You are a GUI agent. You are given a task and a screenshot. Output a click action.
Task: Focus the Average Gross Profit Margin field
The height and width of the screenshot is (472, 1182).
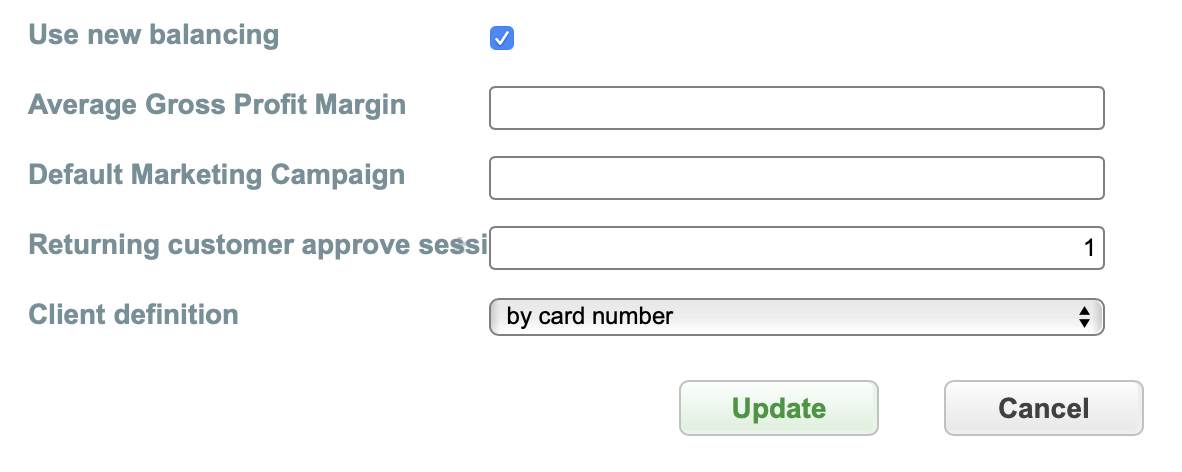[x=796, y=108]
